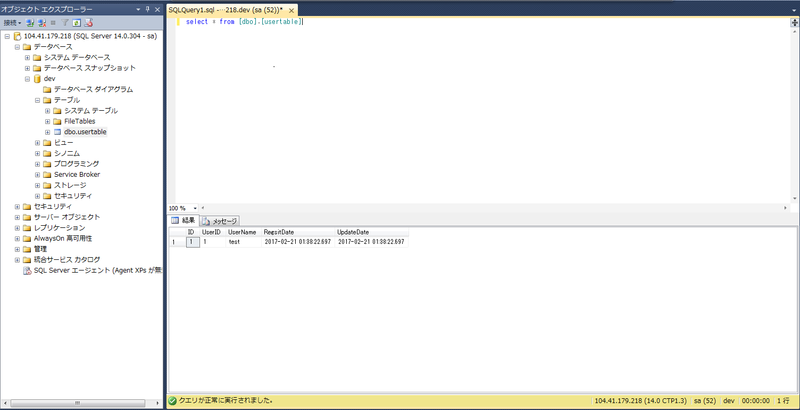Expand the システム データベース folder
This screenshot has width=800, height=410.
28,58
